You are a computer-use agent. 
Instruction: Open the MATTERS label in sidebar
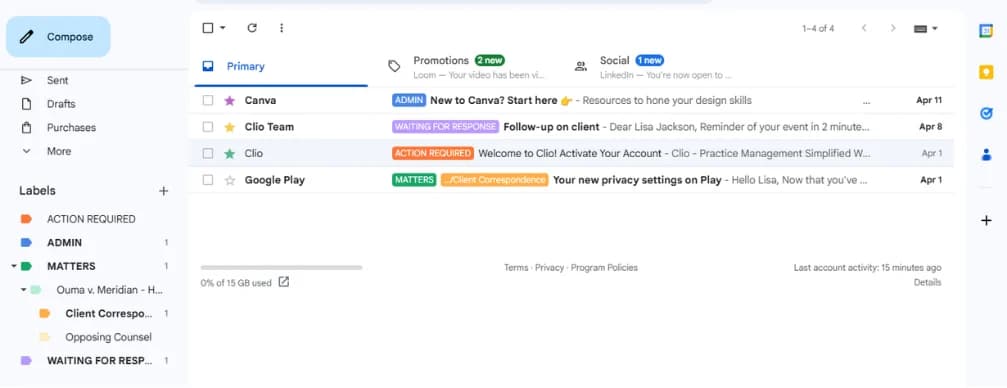point(71,266)
